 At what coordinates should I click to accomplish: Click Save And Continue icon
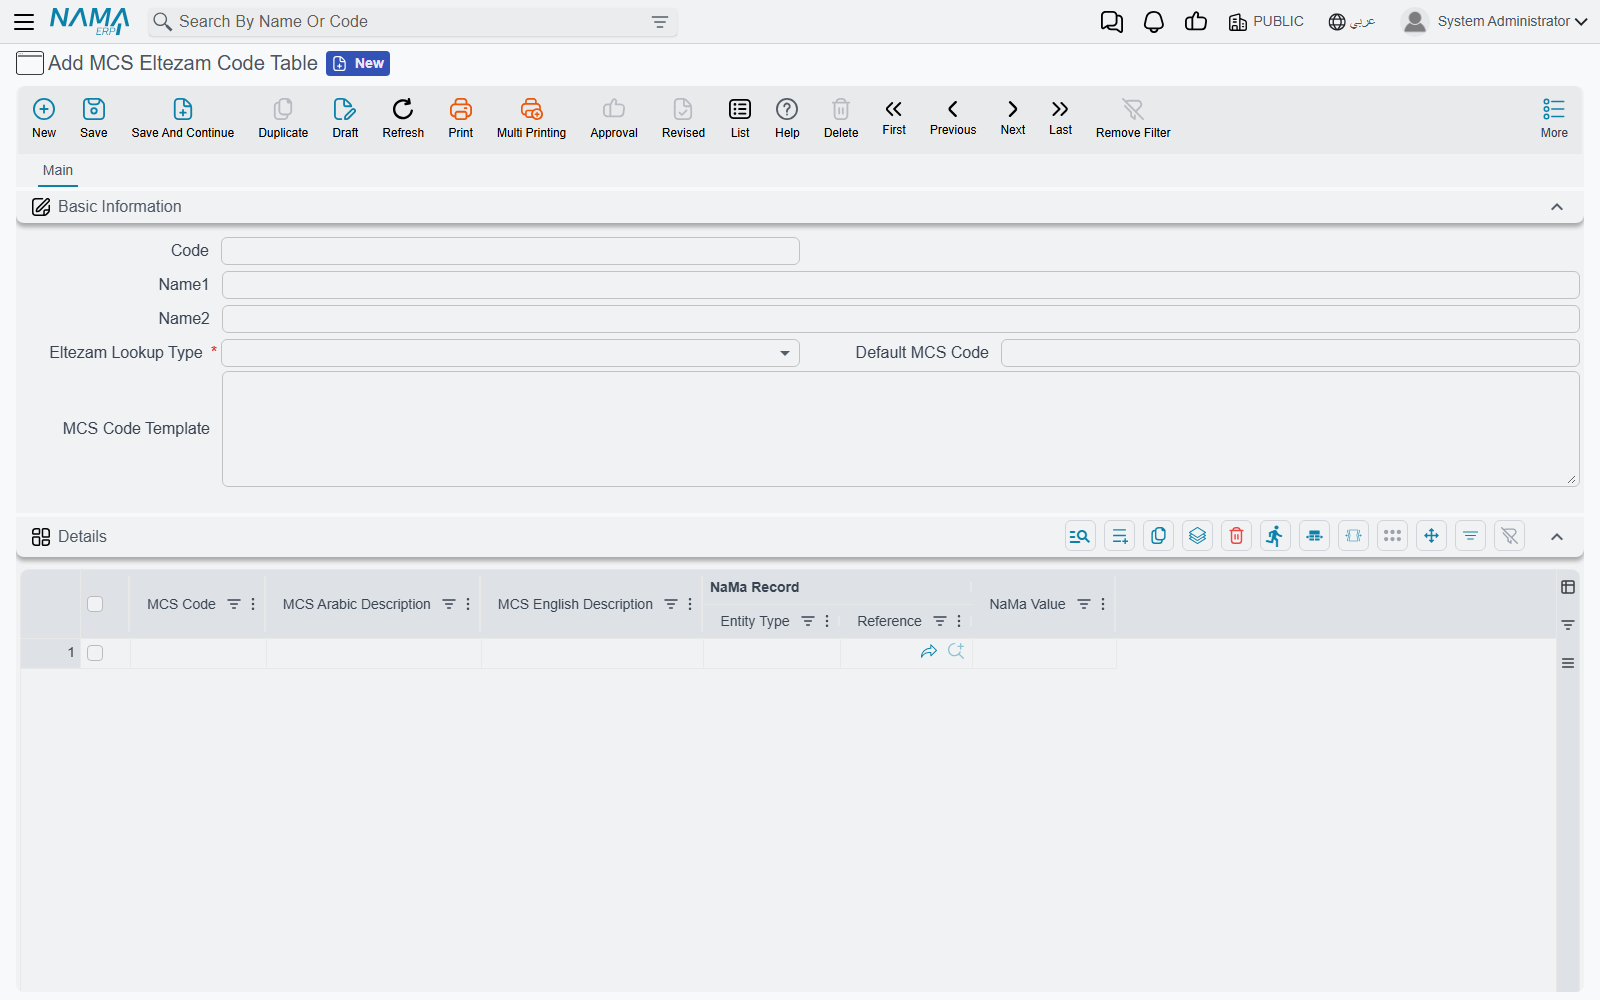183,118
